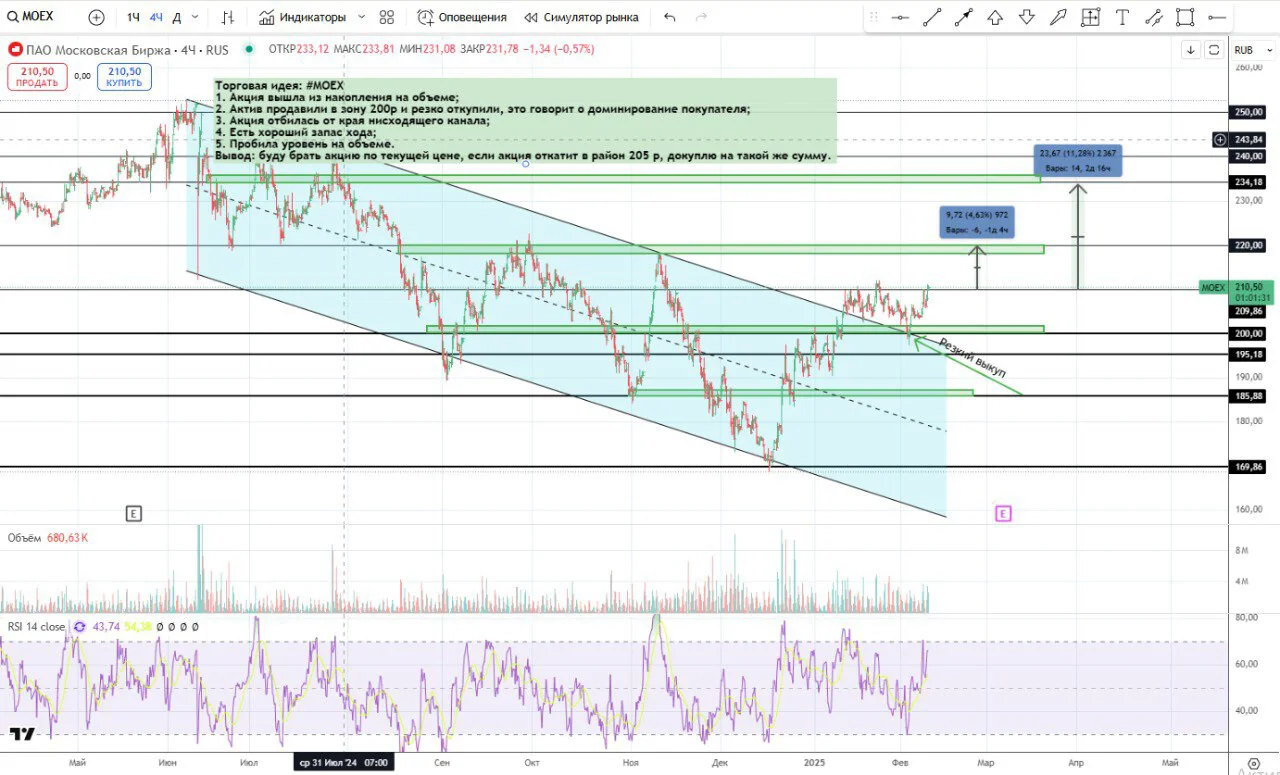Click the 234,18 price level label
Image resolution: width=1280 pixels, height=775 pixels.
pyautogui.click(x=1249, y=182)
